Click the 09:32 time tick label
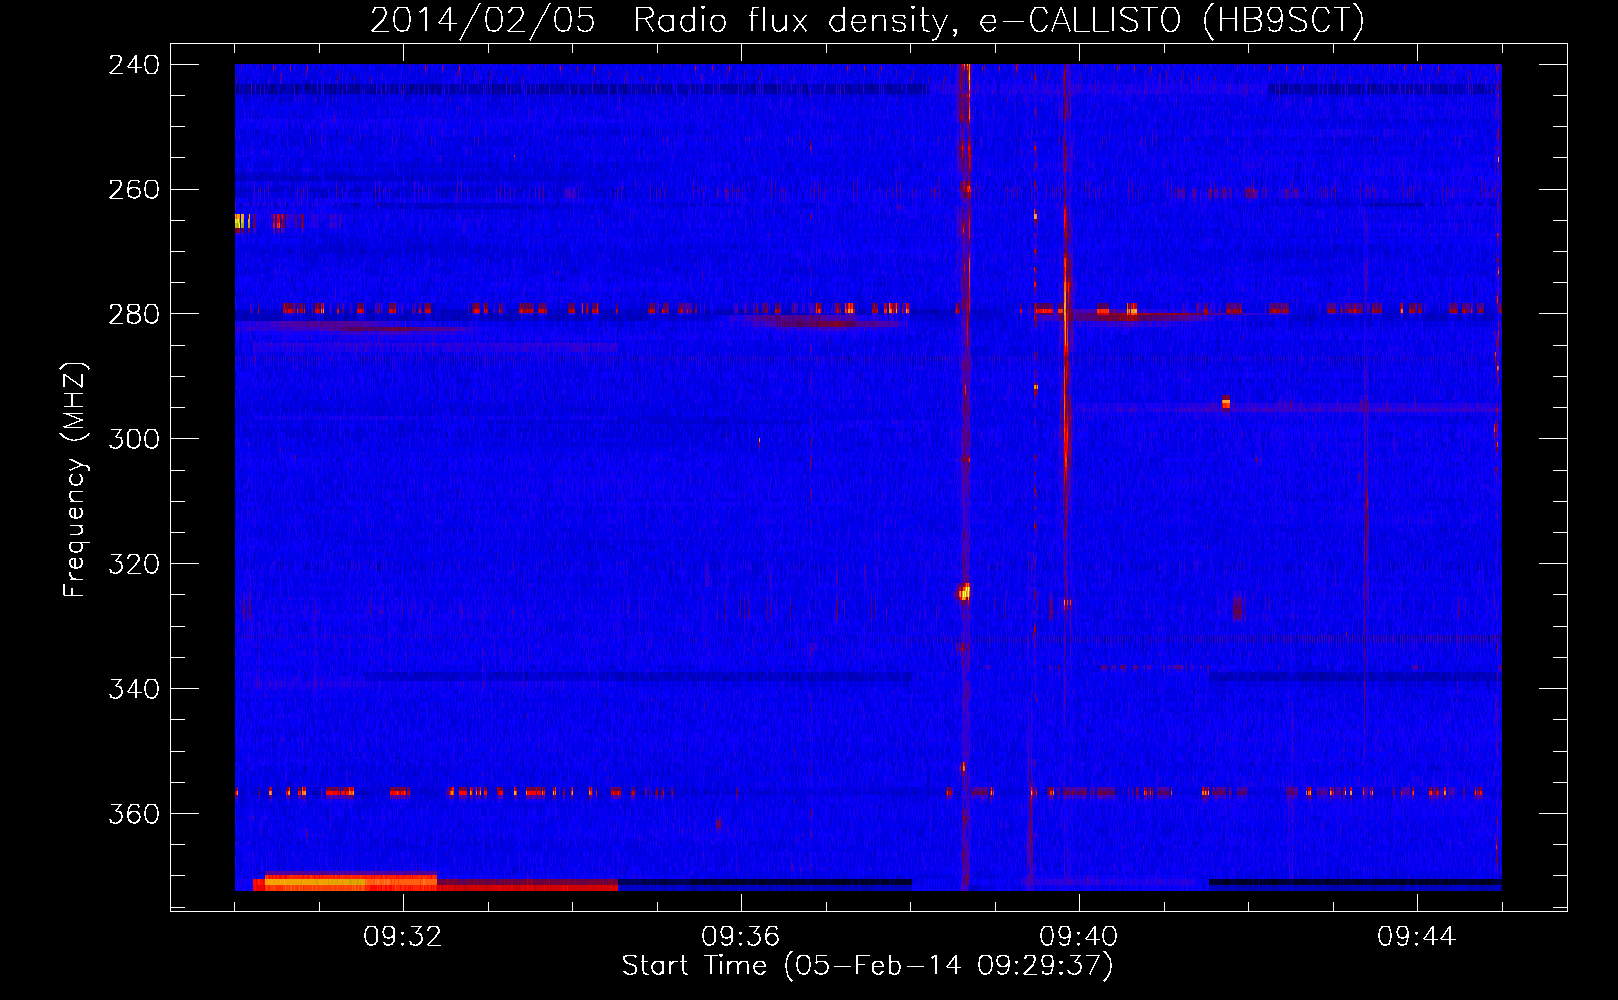The height and width of the screenshot is (1000, 1618). pos(403,937)
